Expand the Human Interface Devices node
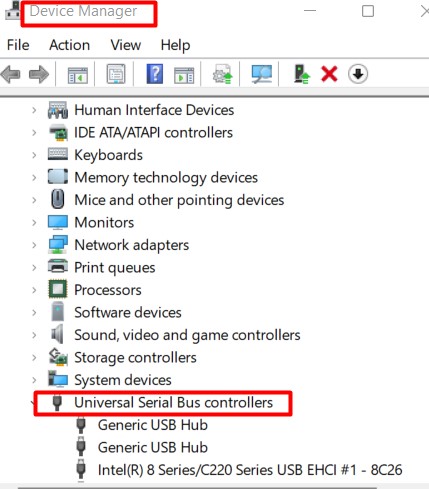 [34, 110]
